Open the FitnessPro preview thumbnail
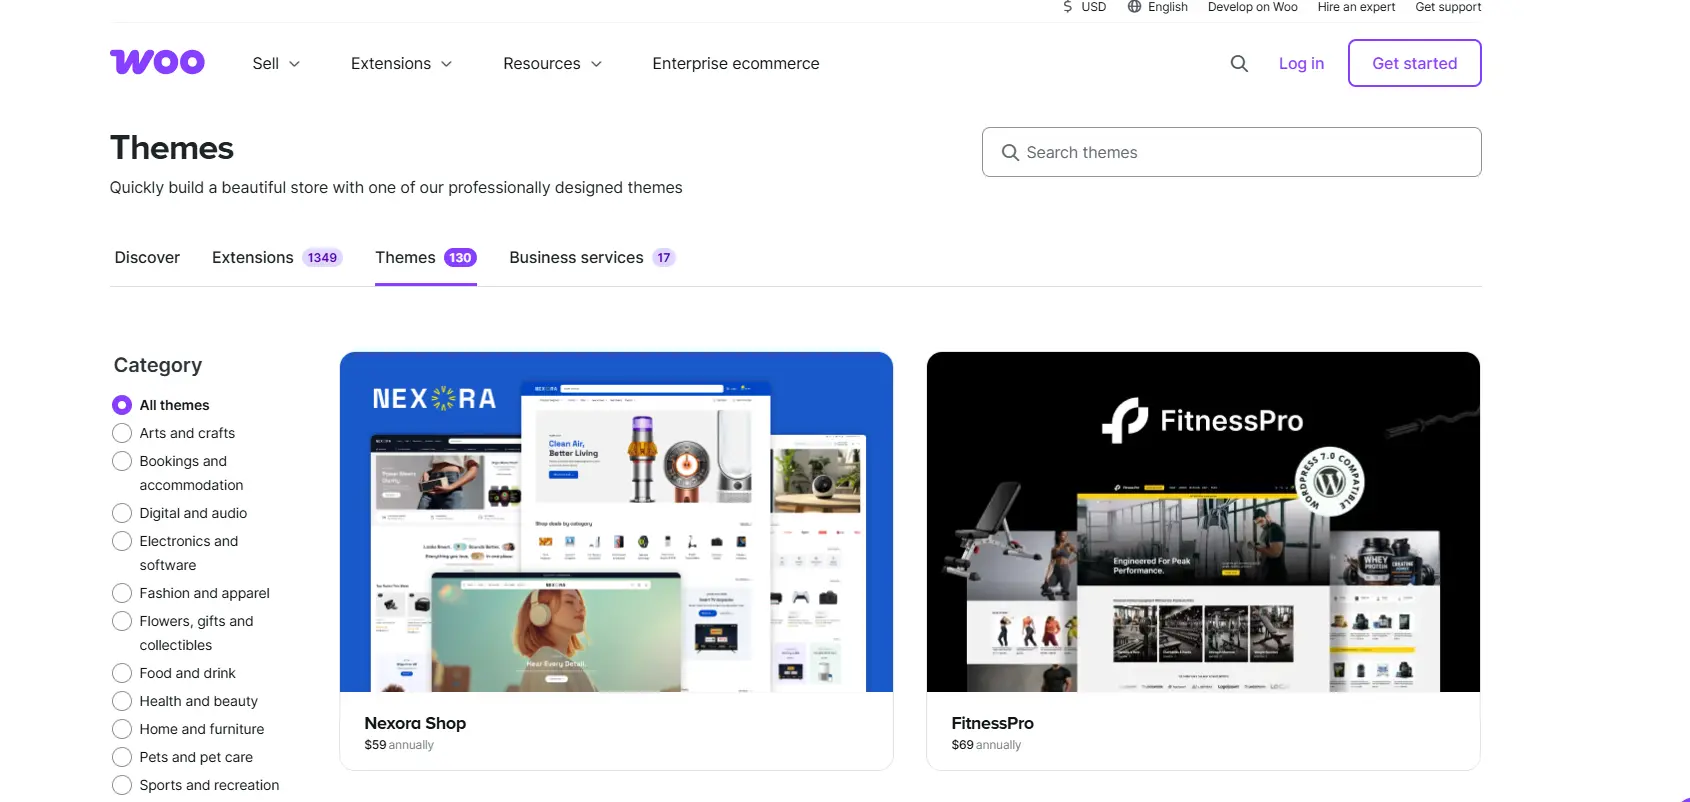Screen dimensions: 1690x802 coord(1203,522)
